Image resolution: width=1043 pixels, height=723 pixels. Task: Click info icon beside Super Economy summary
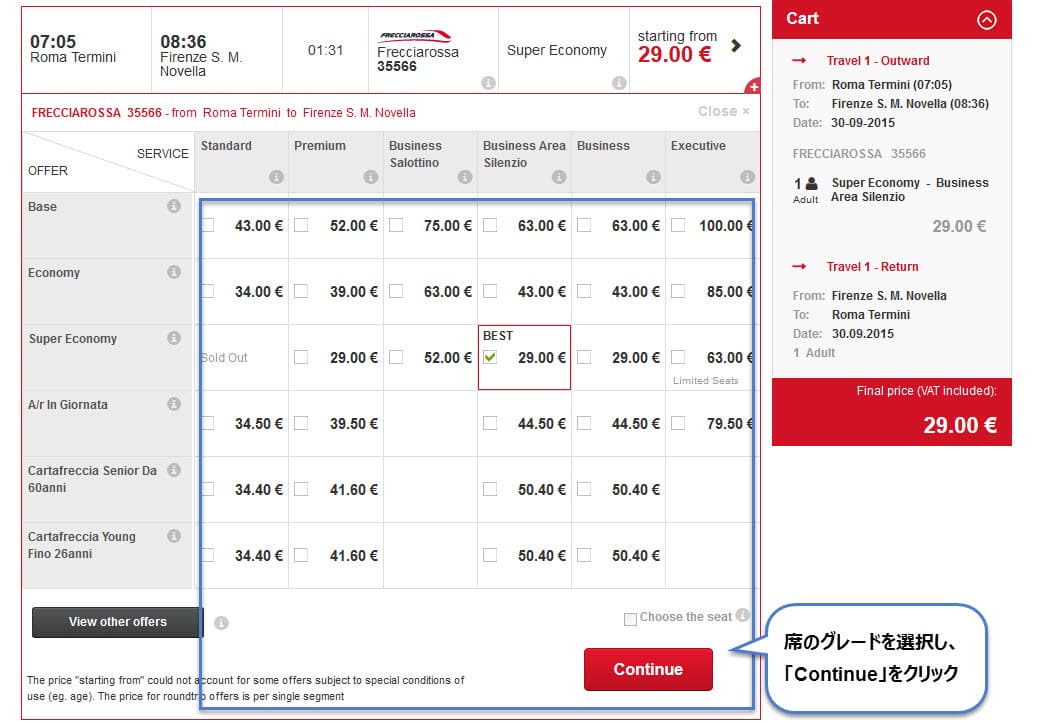tap(619, 82)
